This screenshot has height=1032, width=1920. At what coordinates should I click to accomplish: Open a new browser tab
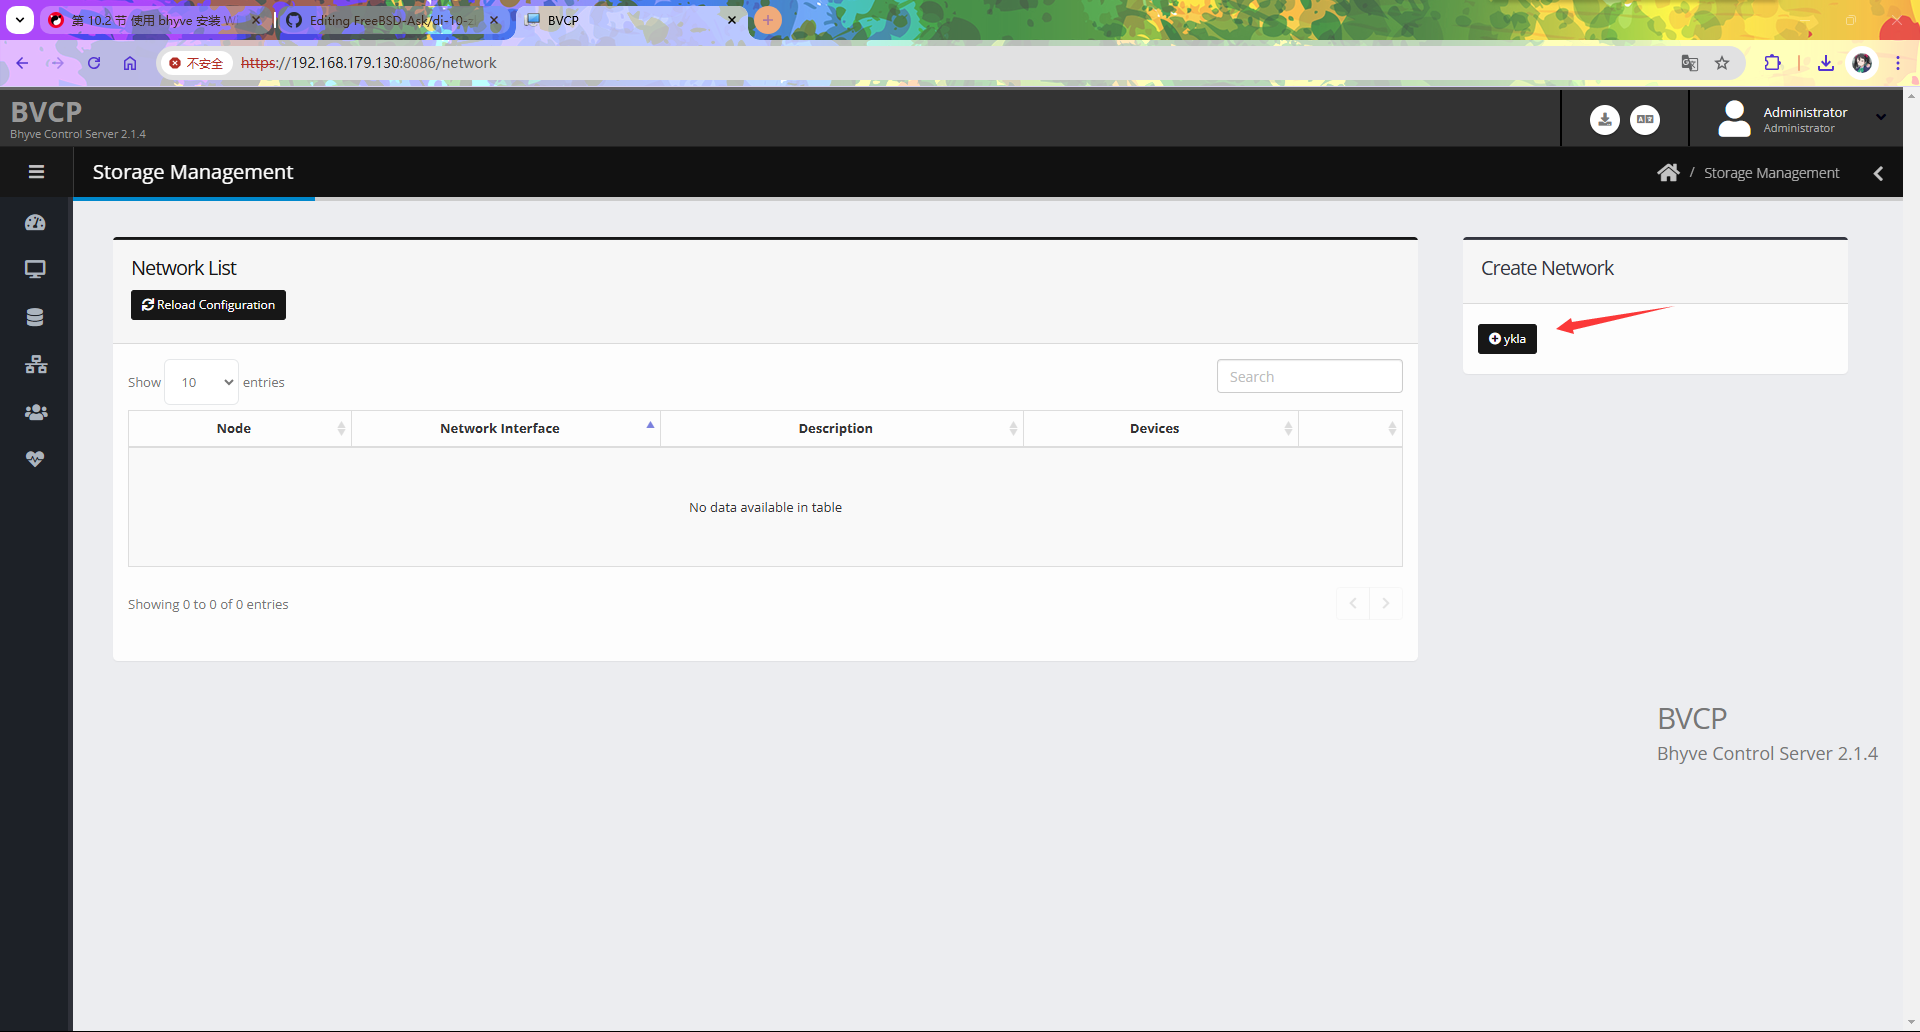(x=767, y=20)
